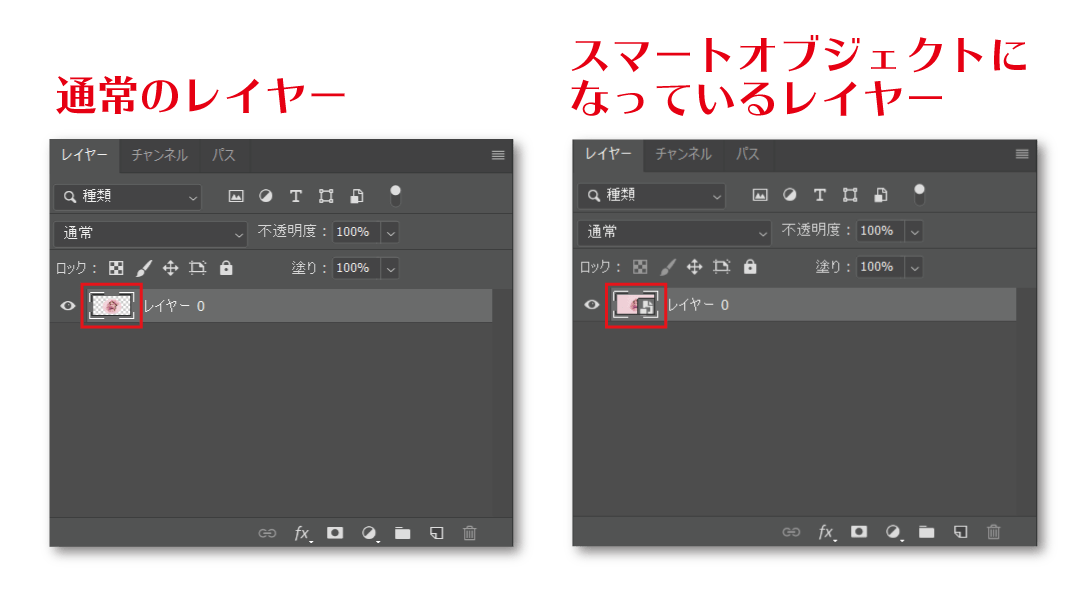Switch to パス tab in left panel
The width and height of the screenshot is (1072, 593).
coord(224,155)
